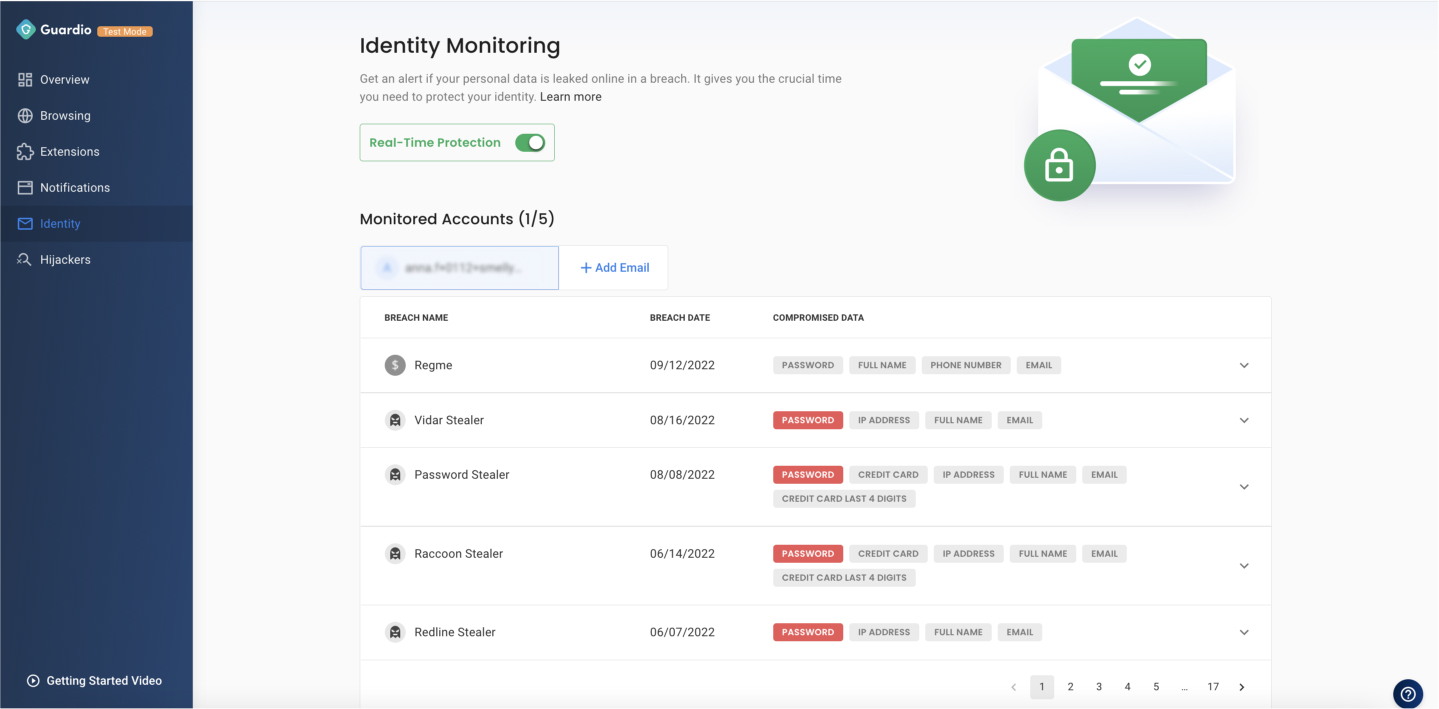The width and height of the screenshot is (1439, 709).
Task: Select the blurred monitored email tab
Action: (x=460, y=268)
